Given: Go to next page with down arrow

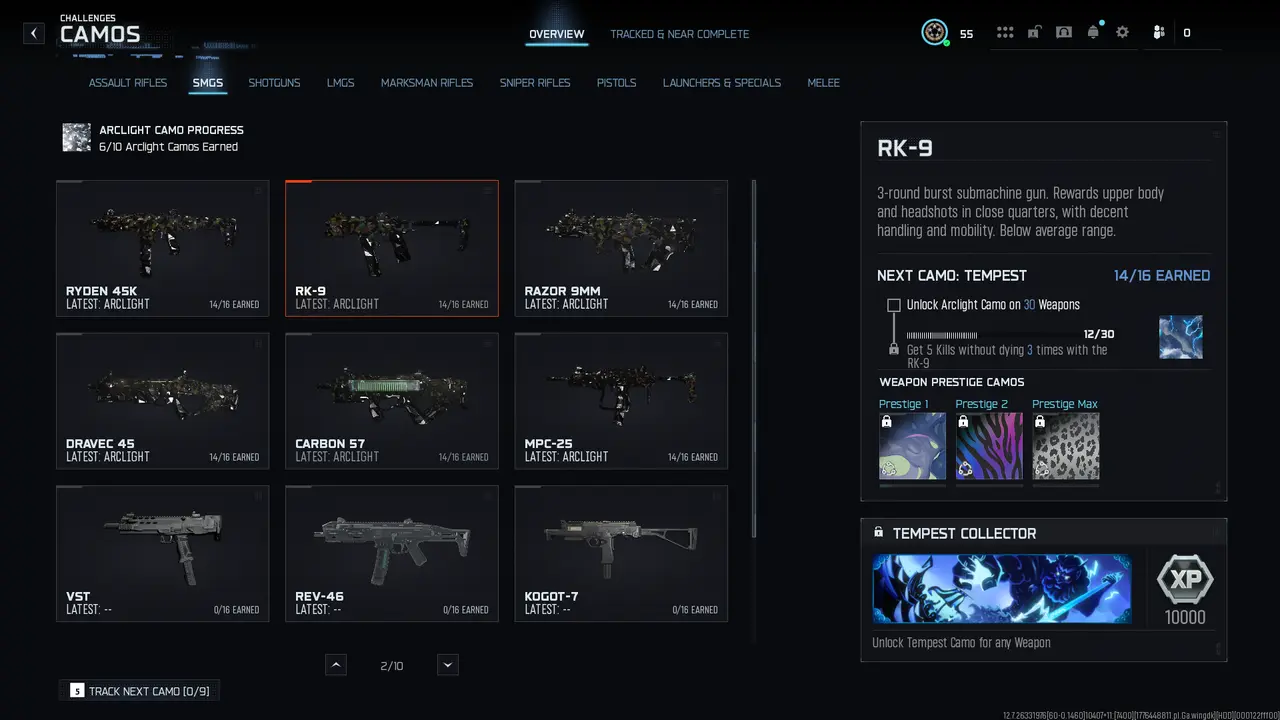Looking at the screenshot, I should pos(448,665).
